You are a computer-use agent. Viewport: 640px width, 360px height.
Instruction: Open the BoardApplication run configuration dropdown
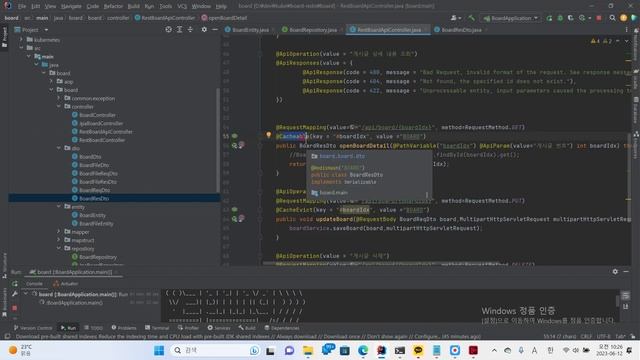[x=511, y=18]
